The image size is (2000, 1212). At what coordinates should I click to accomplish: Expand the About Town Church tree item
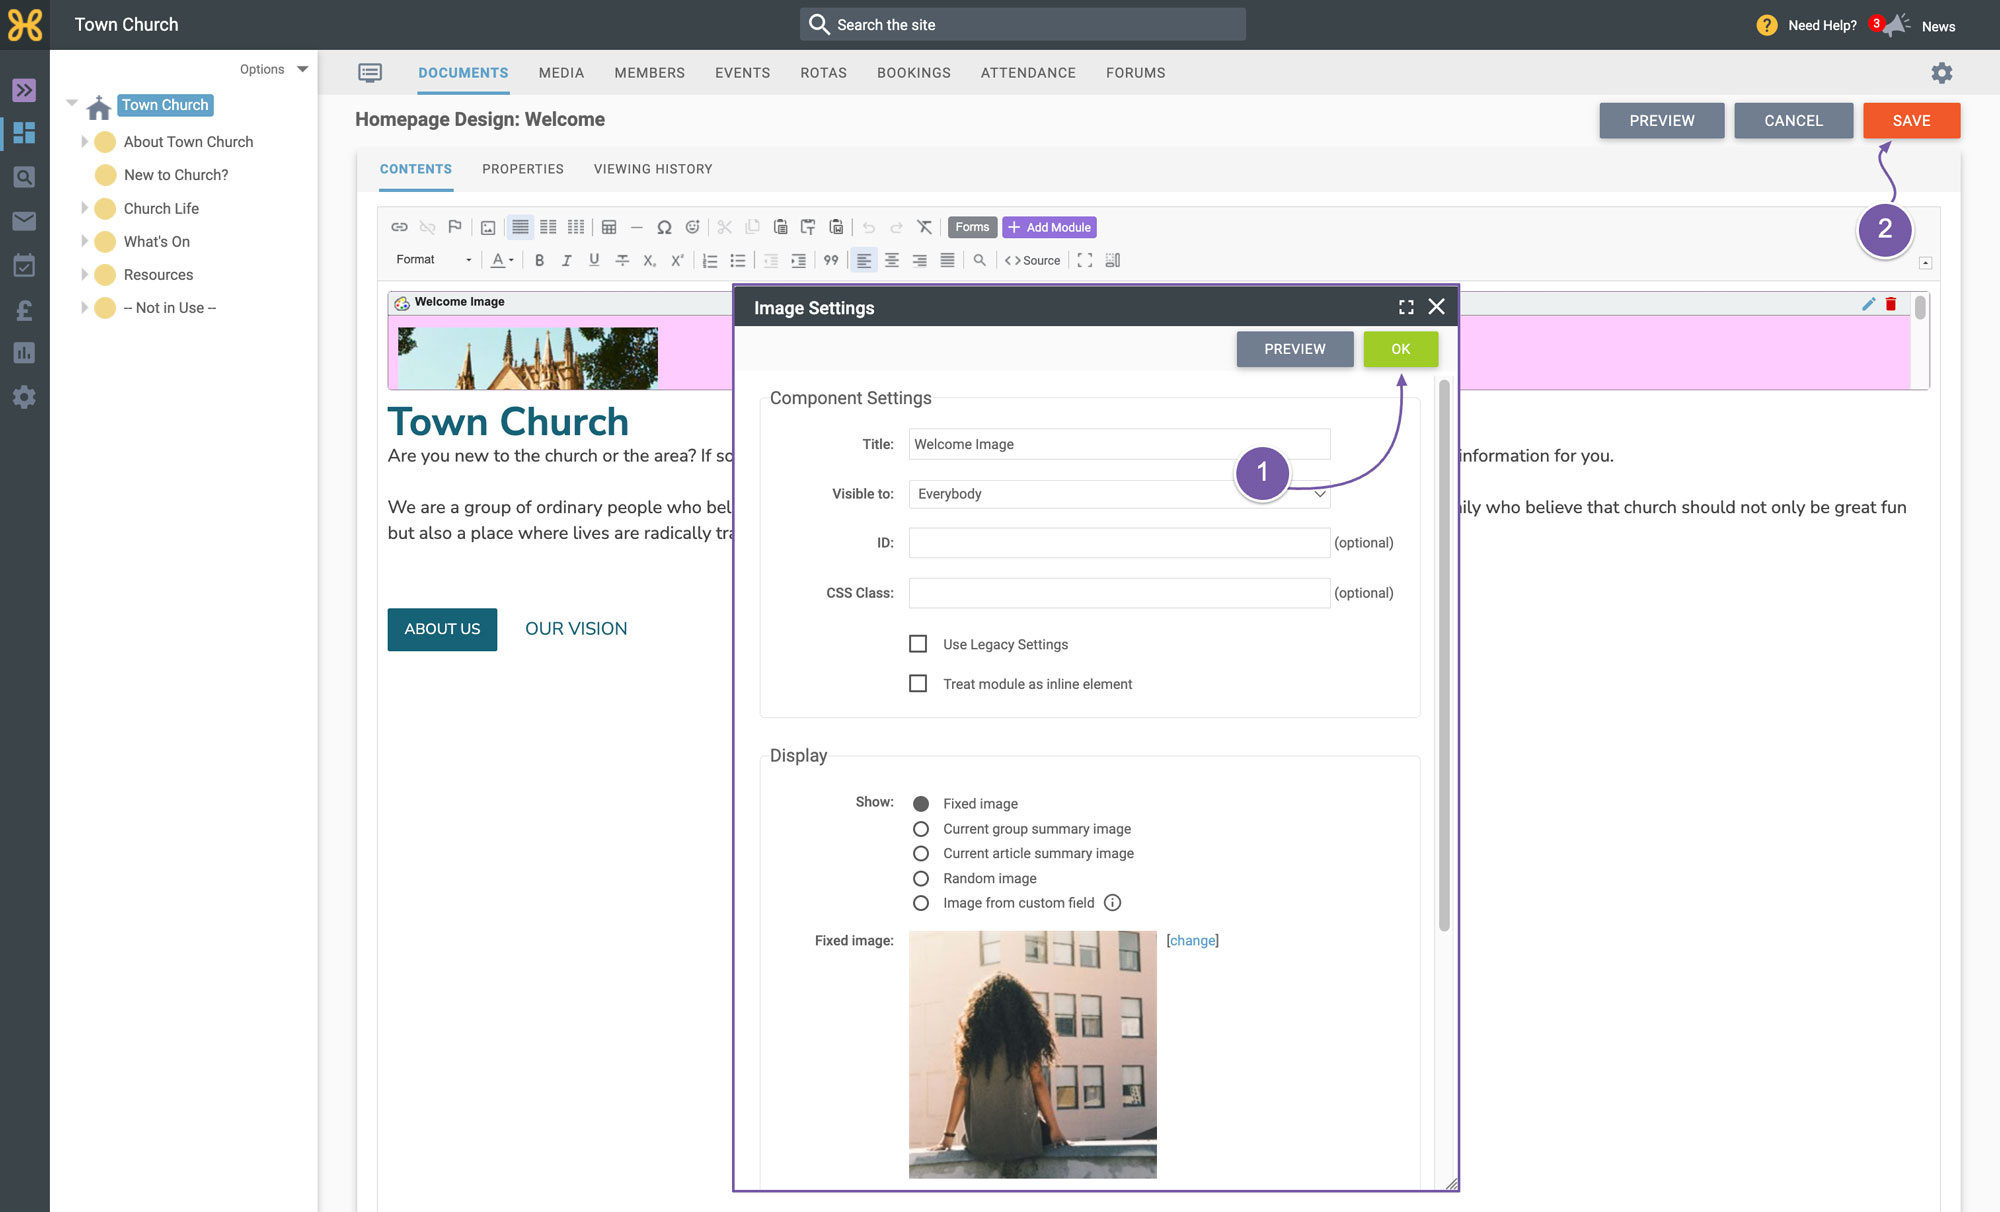pos(84,142)
